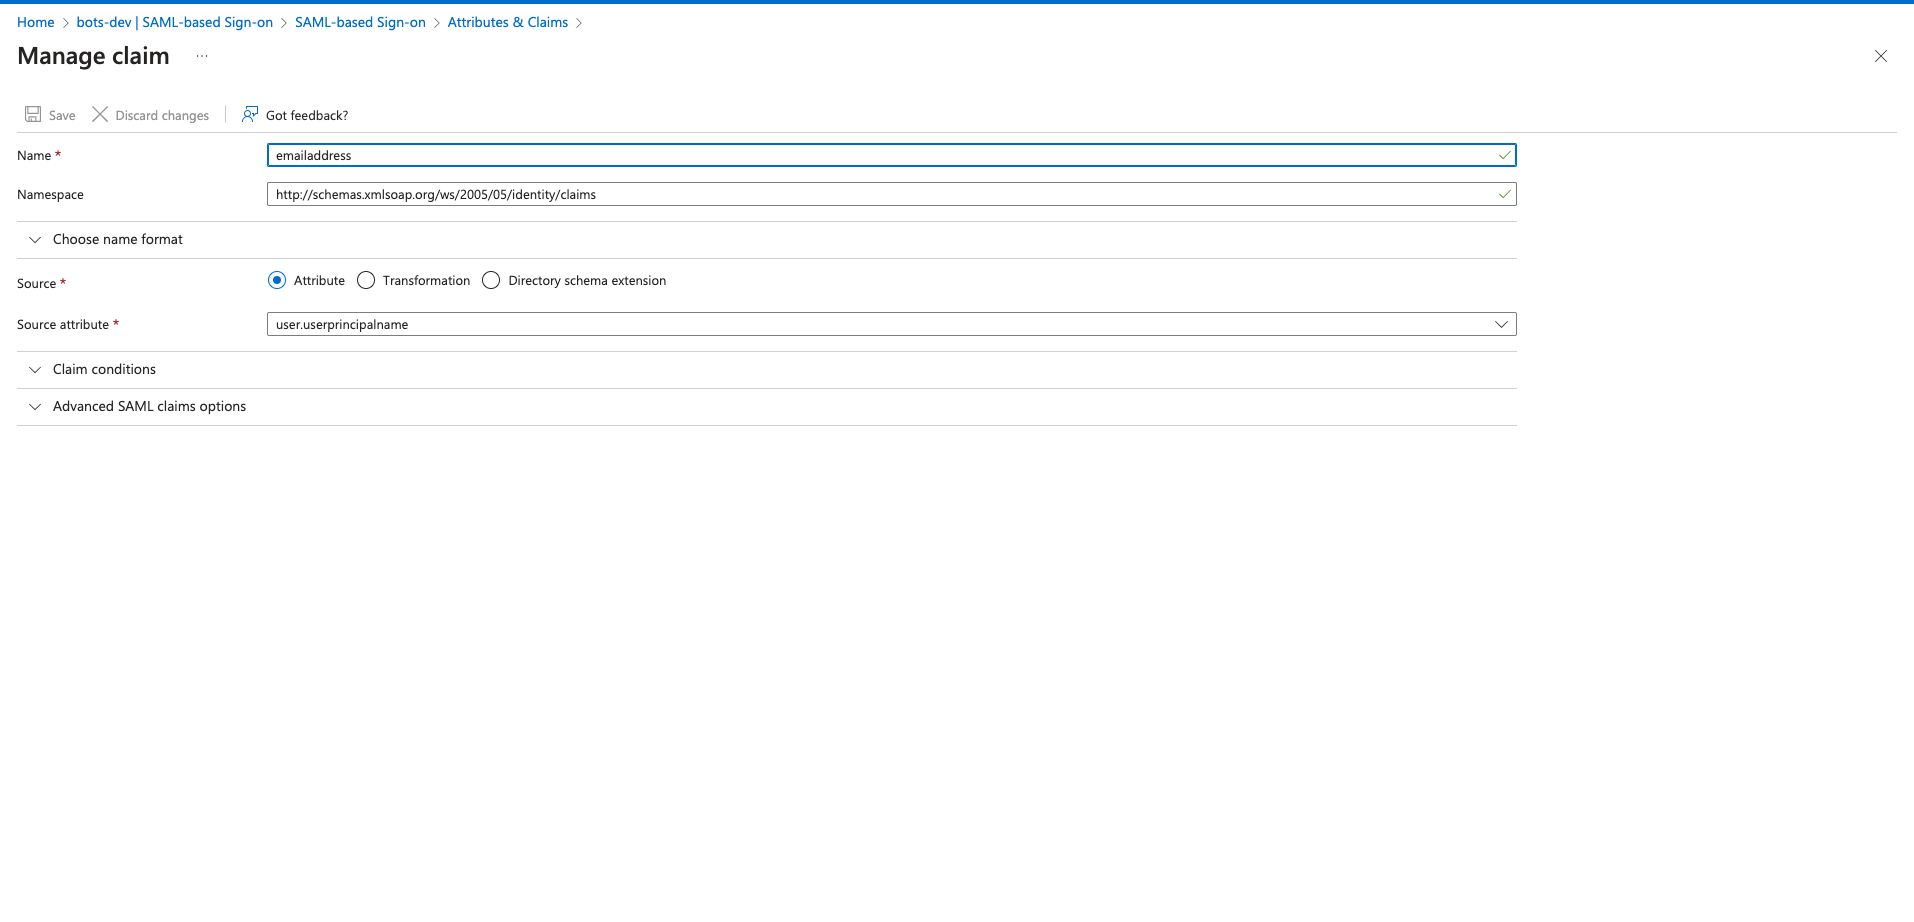Click the Name input field

coord(880,156)
